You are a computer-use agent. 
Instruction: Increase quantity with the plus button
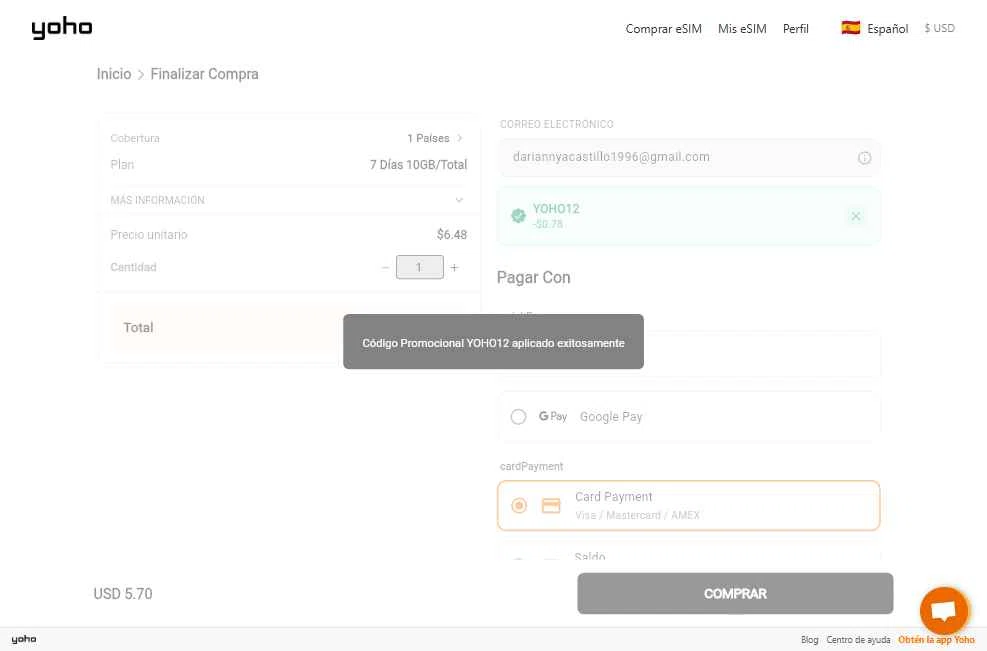[454, 268]
